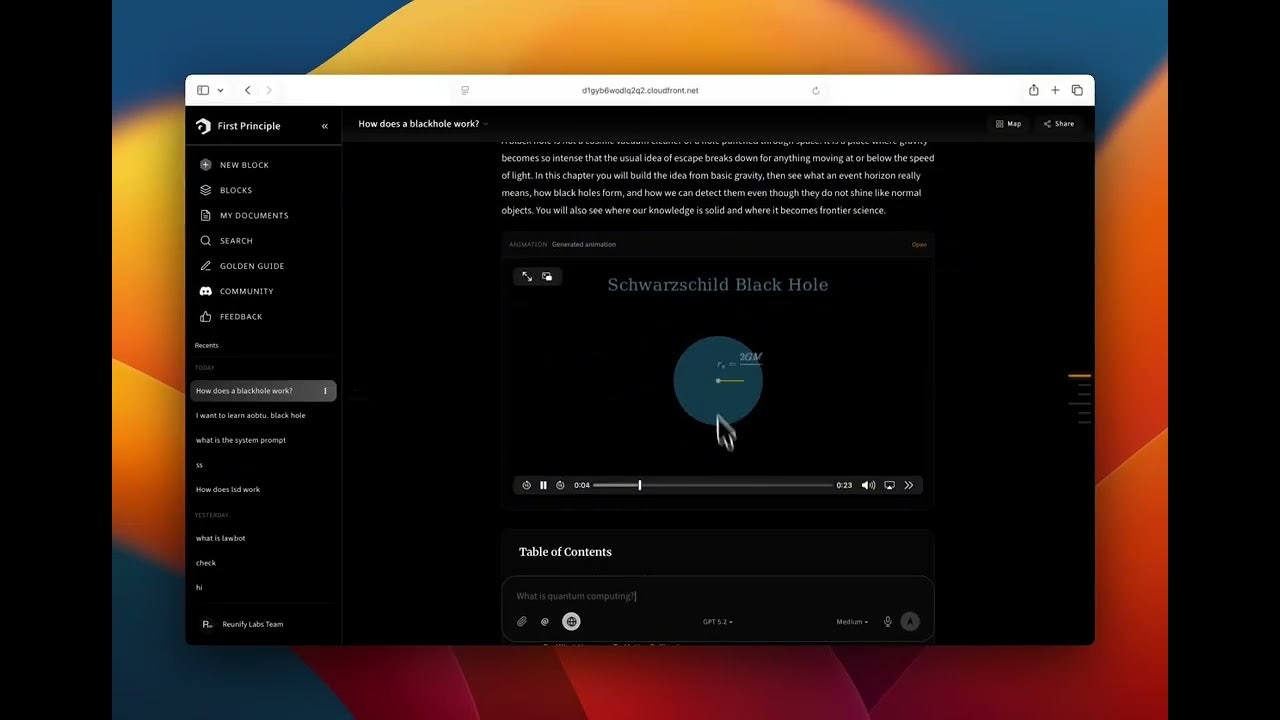Click the Table of Contents heading
1280x720 pixels.
coord(565,552)
